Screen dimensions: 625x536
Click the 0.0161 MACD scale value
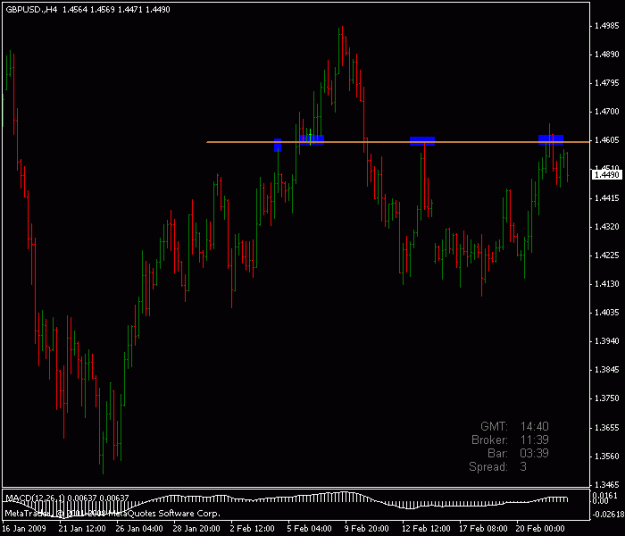pyautogui.click(x=607, y=496)
